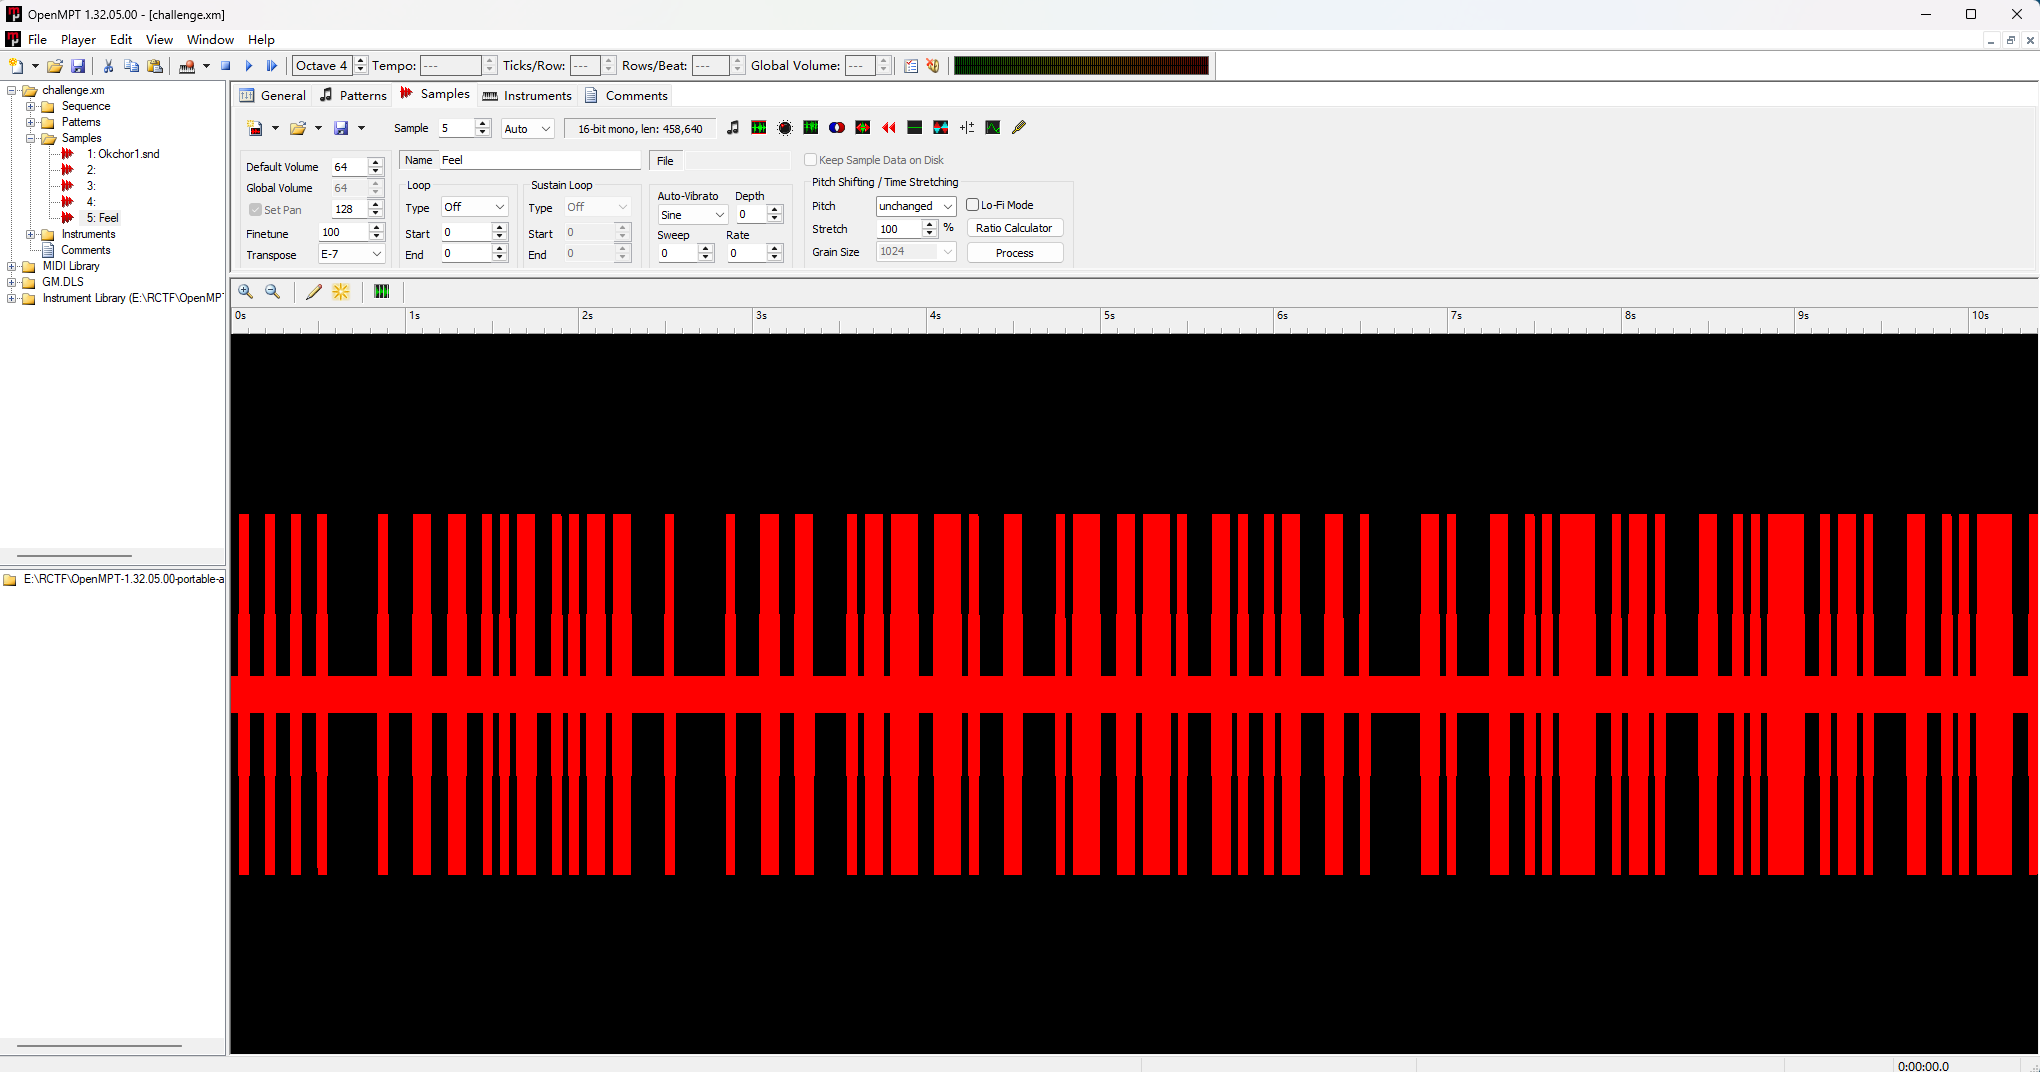Click the blue Play Song triangle
This screenshot has height=1072, width=2040.
249,66
